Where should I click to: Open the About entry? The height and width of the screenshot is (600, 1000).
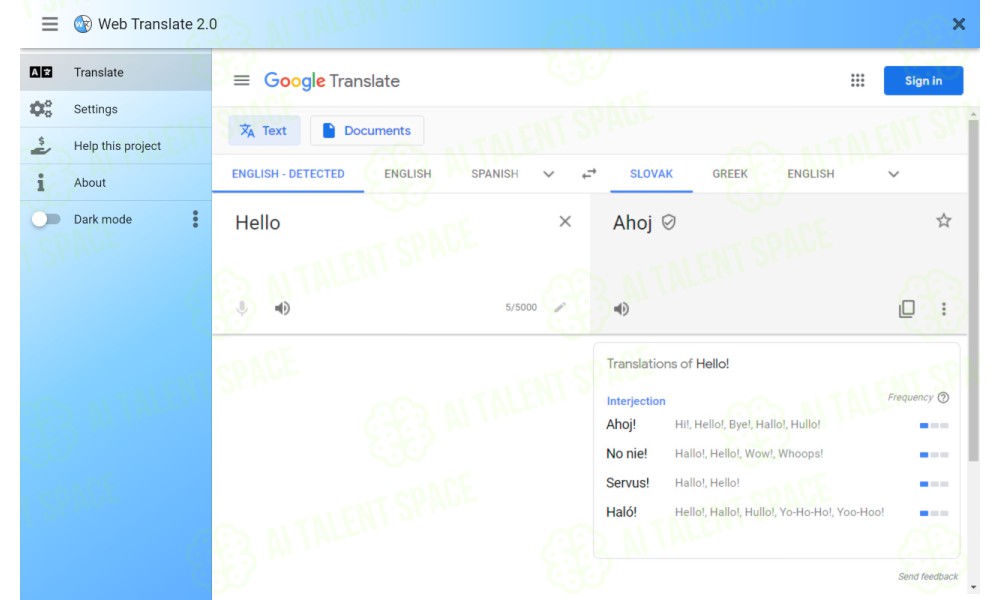[x=115, y=183]
